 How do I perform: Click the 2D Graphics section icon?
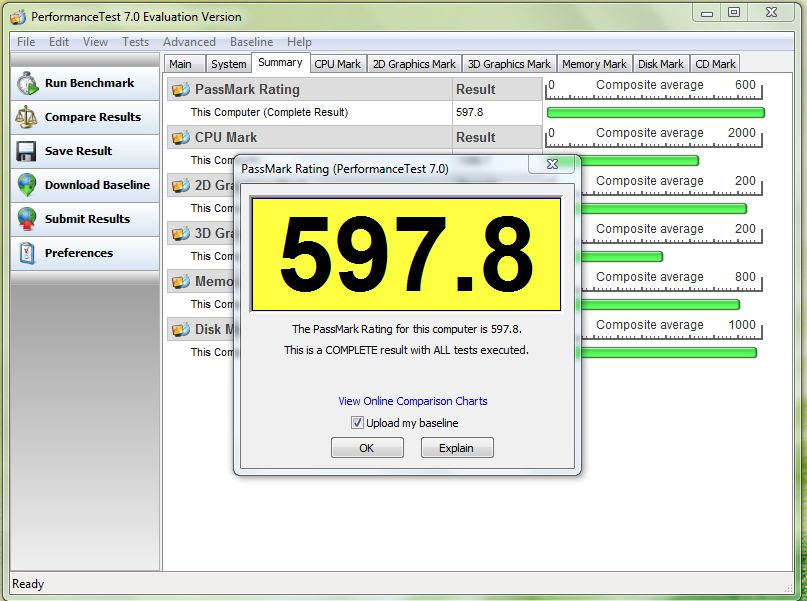(181, 185)
